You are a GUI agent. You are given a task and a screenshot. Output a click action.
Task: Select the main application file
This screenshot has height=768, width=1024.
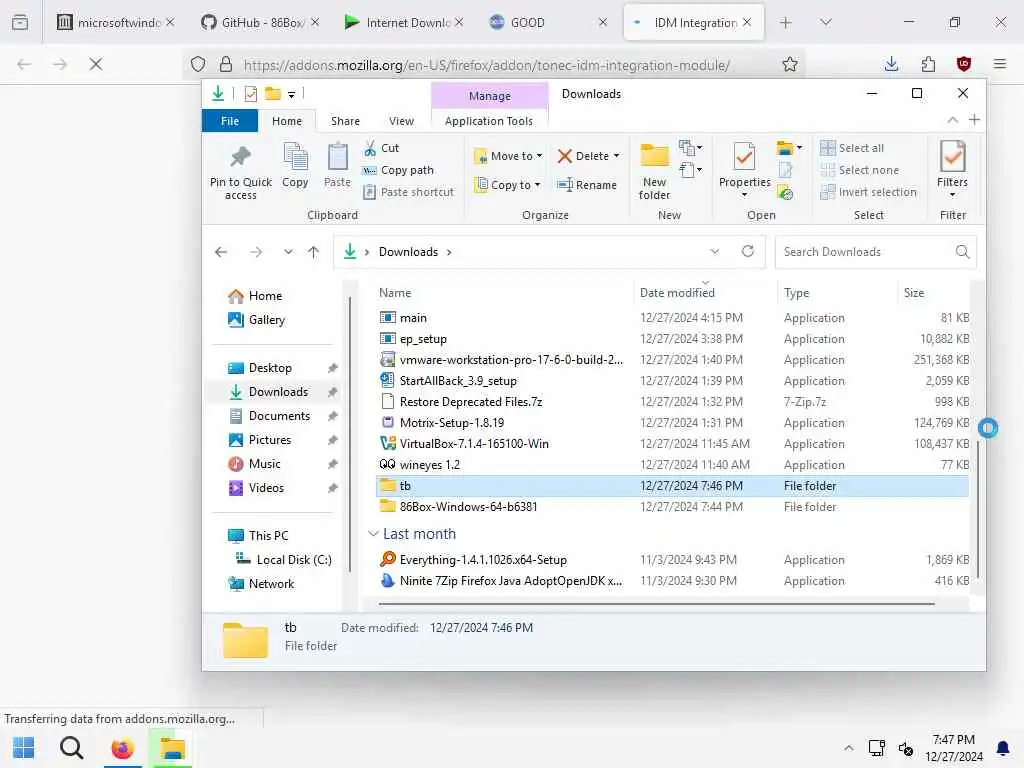point(673,318)
